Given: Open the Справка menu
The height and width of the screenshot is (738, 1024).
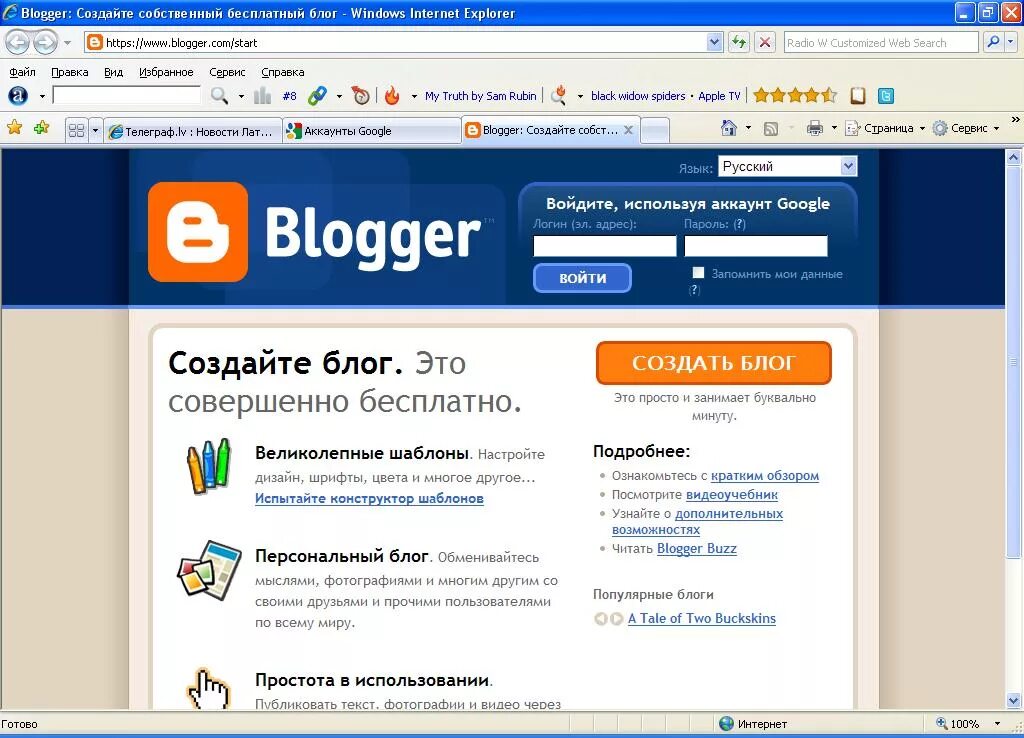Looking at the screenshot, I should pyautogui.click(x=283, y=72).
